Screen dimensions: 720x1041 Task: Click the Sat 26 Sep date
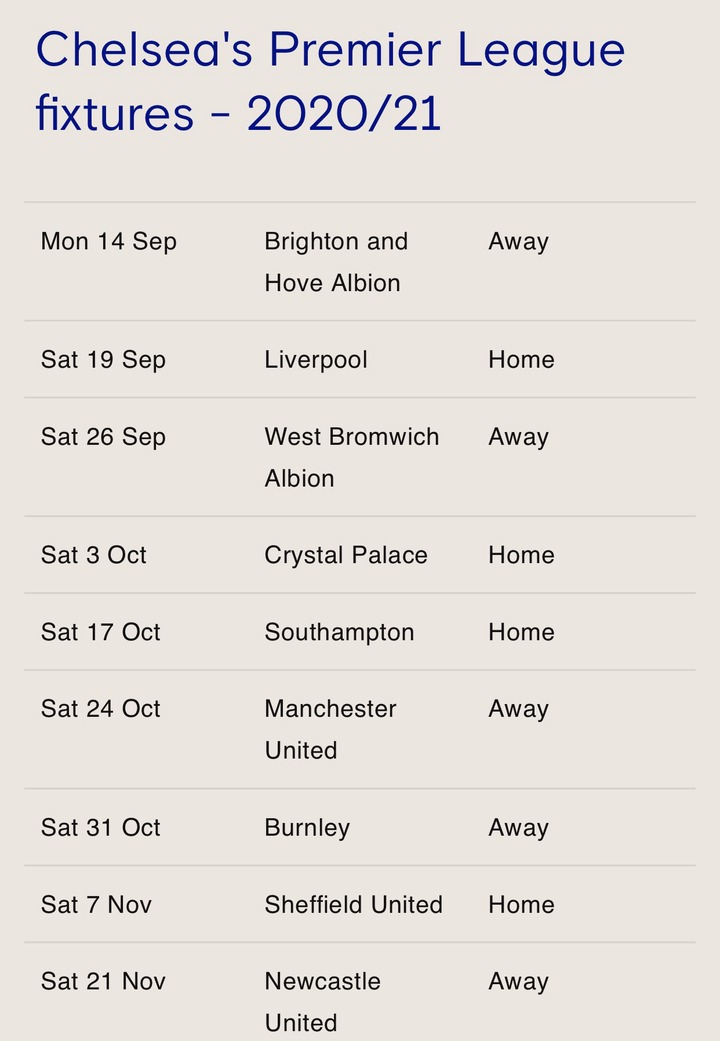click(103, 437)
